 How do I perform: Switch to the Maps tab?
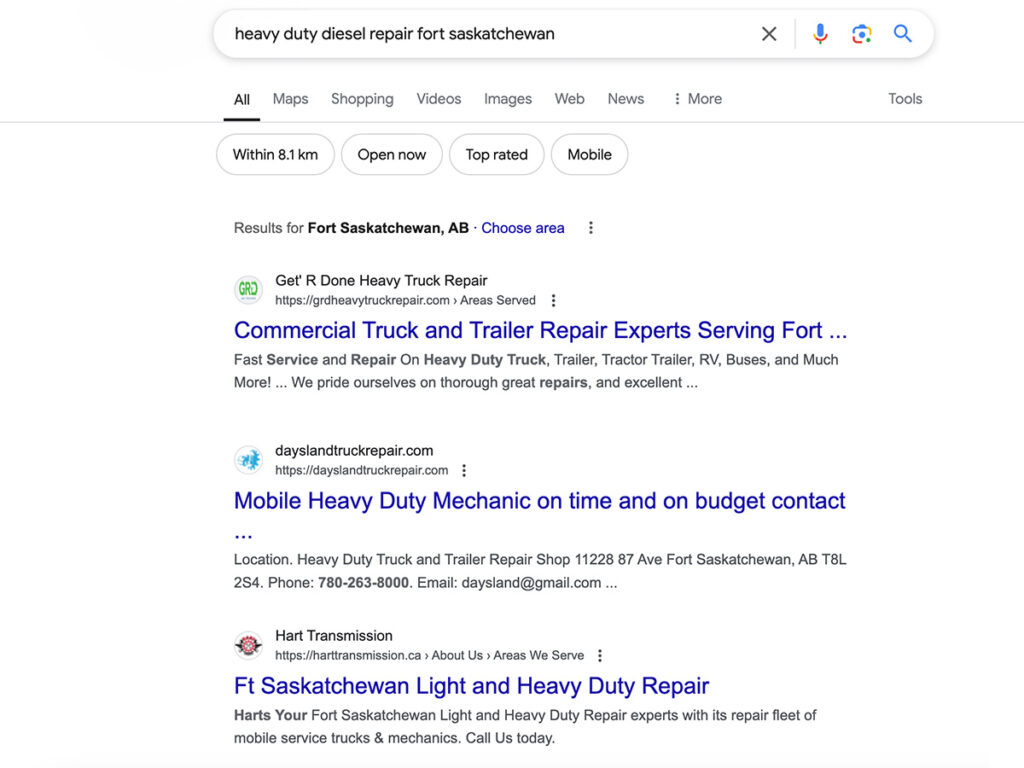[x=290, y=98]
